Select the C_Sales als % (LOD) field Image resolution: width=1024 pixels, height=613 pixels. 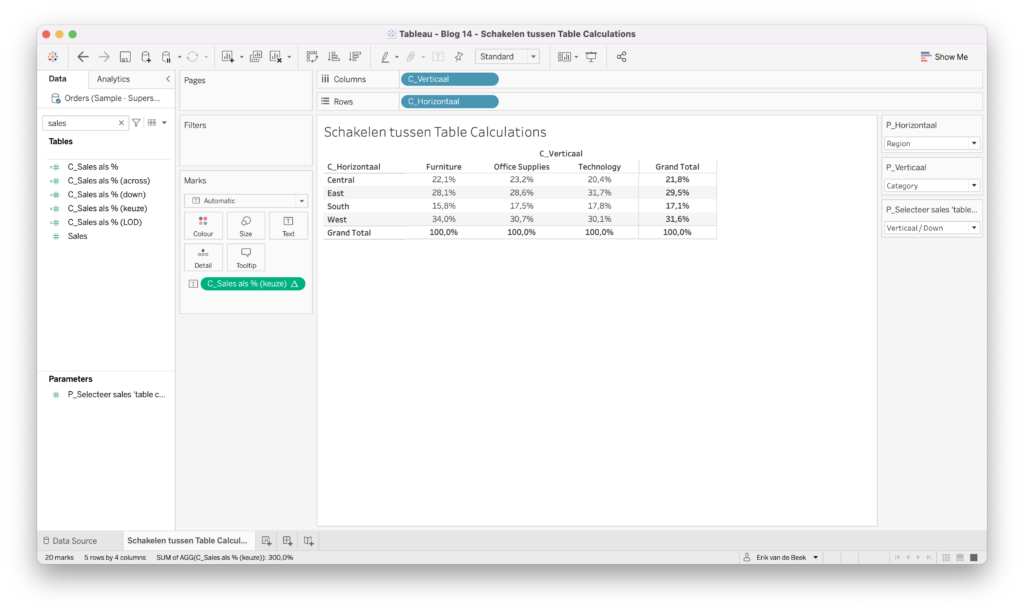102,222
